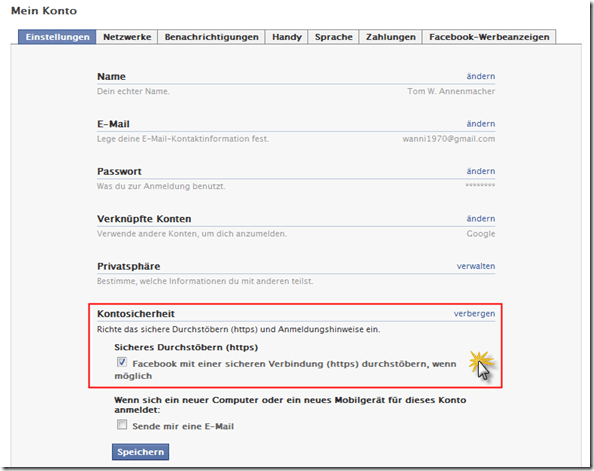Click 'Bestimme, welche Informationen' description

pyautogui.click(x=205, y=281)
